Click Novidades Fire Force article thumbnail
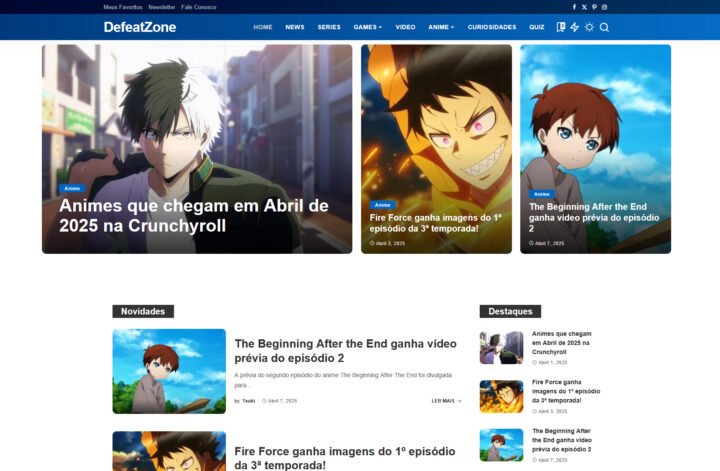Viewport: 720px width, 471px height. tap(169, 451)
